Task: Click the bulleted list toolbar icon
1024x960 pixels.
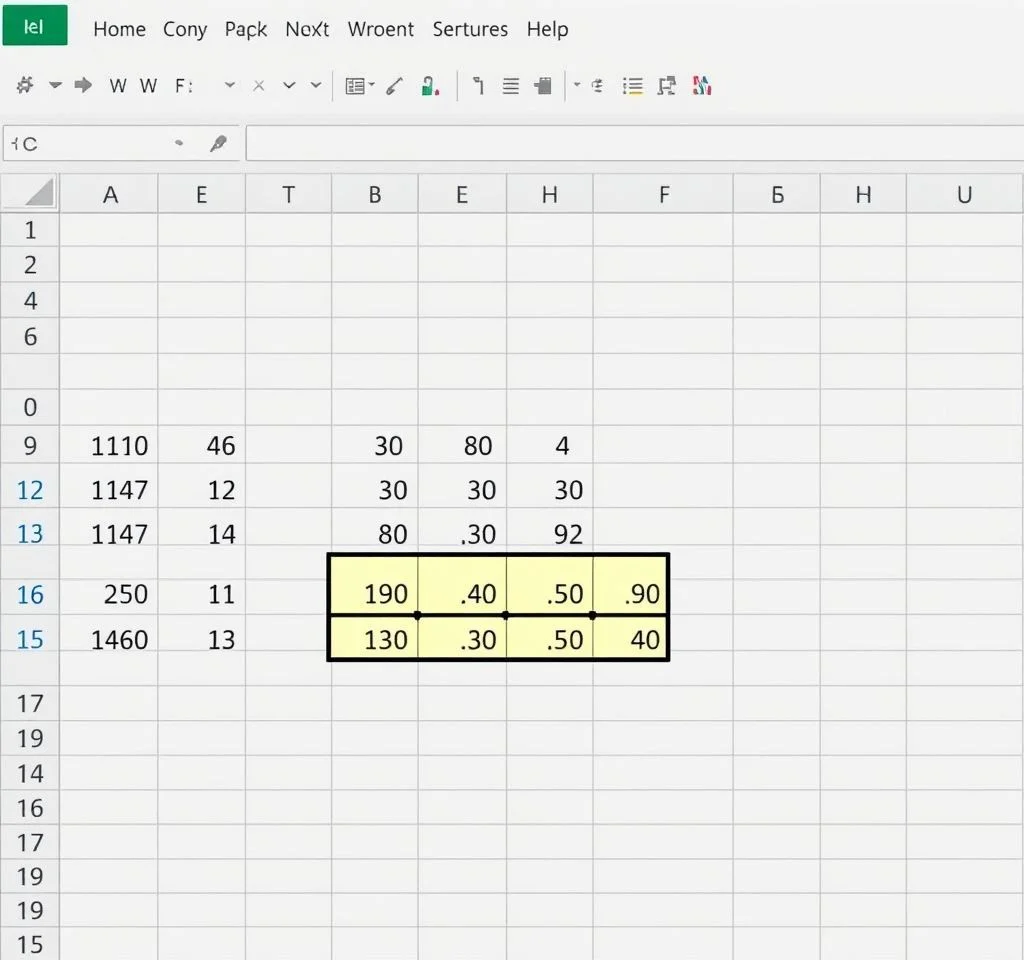Action: click(632, 86)
